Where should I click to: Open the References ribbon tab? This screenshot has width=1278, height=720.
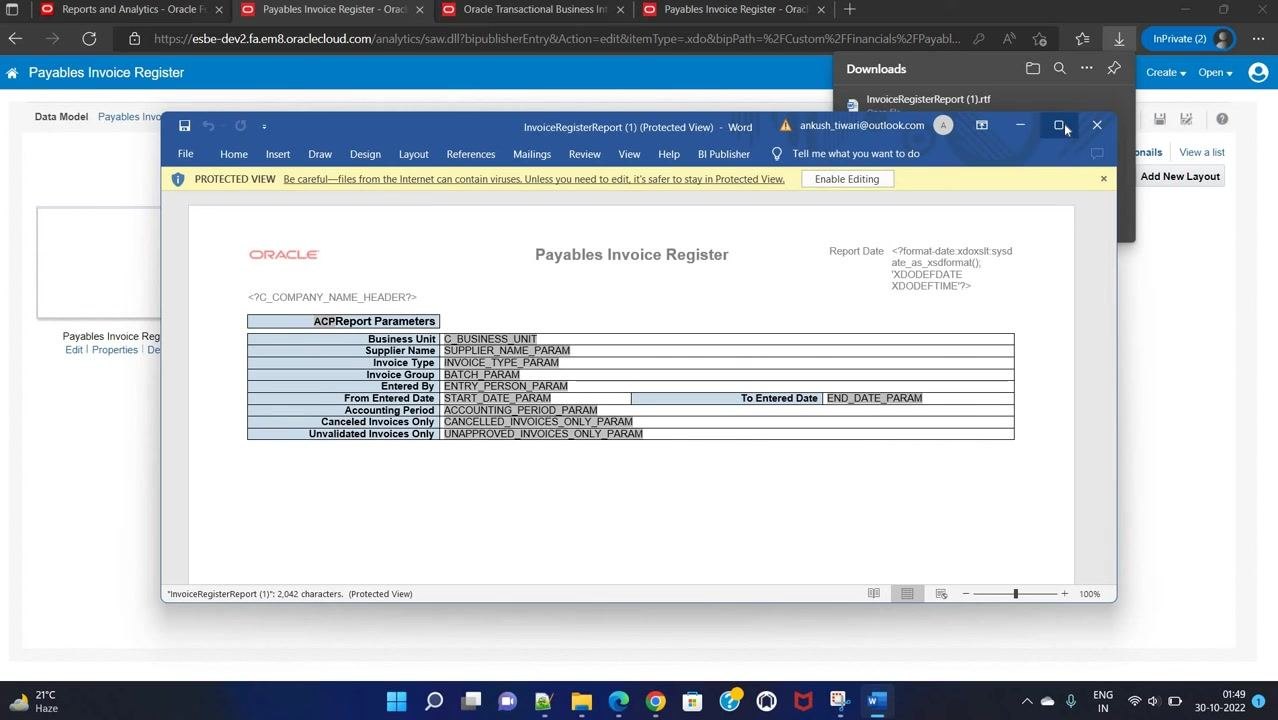[x=471, y=154]
